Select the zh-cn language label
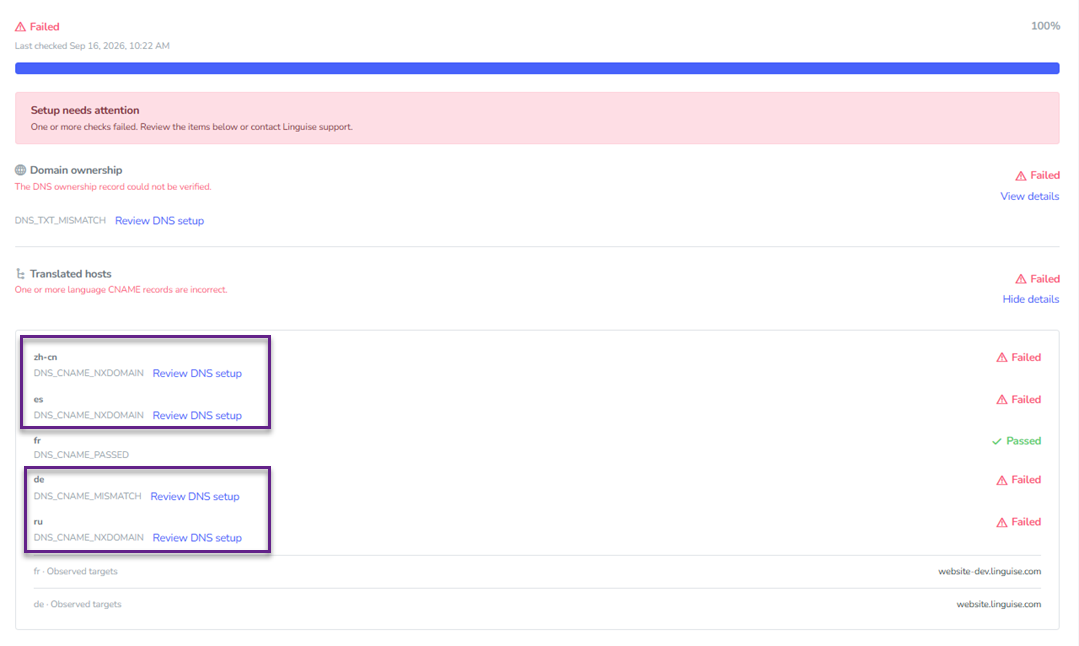1079x646 pixels. (x=45, y=357)
